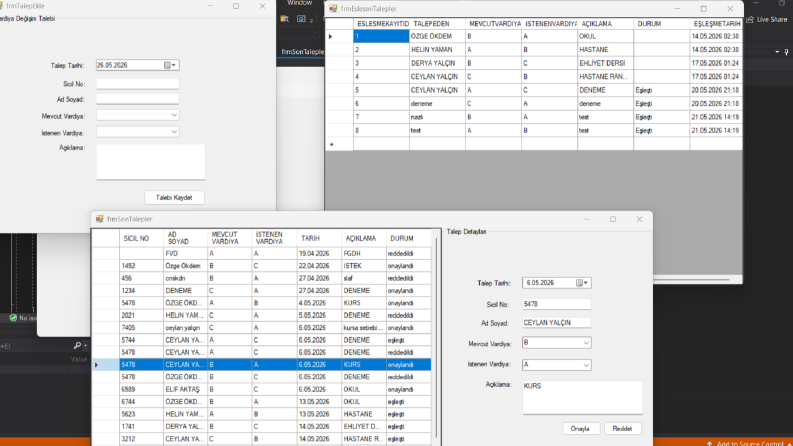Image resolution: width=793 pixels, height=446 pixels.
Task: Click the Onayla button
Action: click(x=580, y=428)
